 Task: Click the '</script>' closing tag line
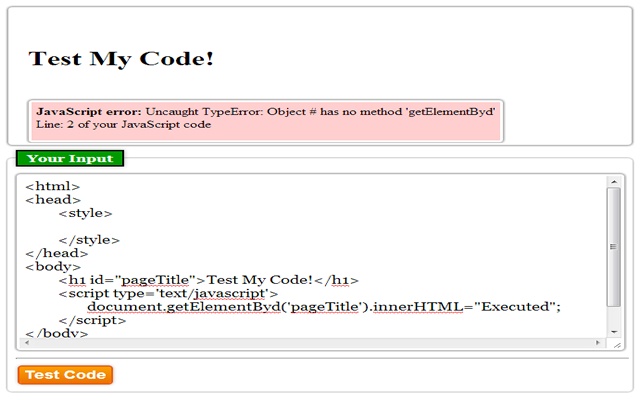click(92, 320)
